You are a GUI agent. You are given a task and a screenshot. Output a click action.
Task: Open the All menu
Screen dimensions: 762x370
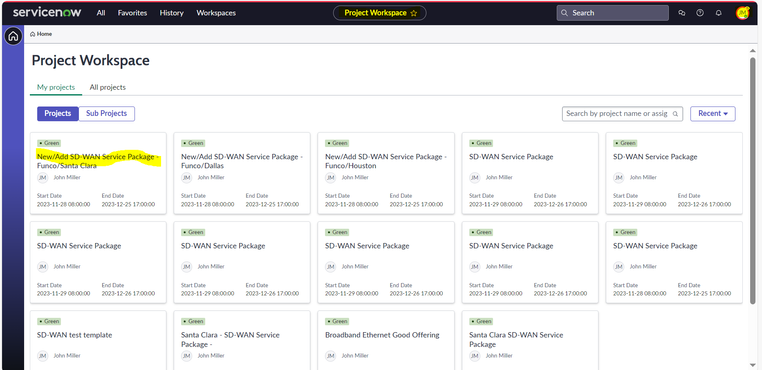coord(101,13)
